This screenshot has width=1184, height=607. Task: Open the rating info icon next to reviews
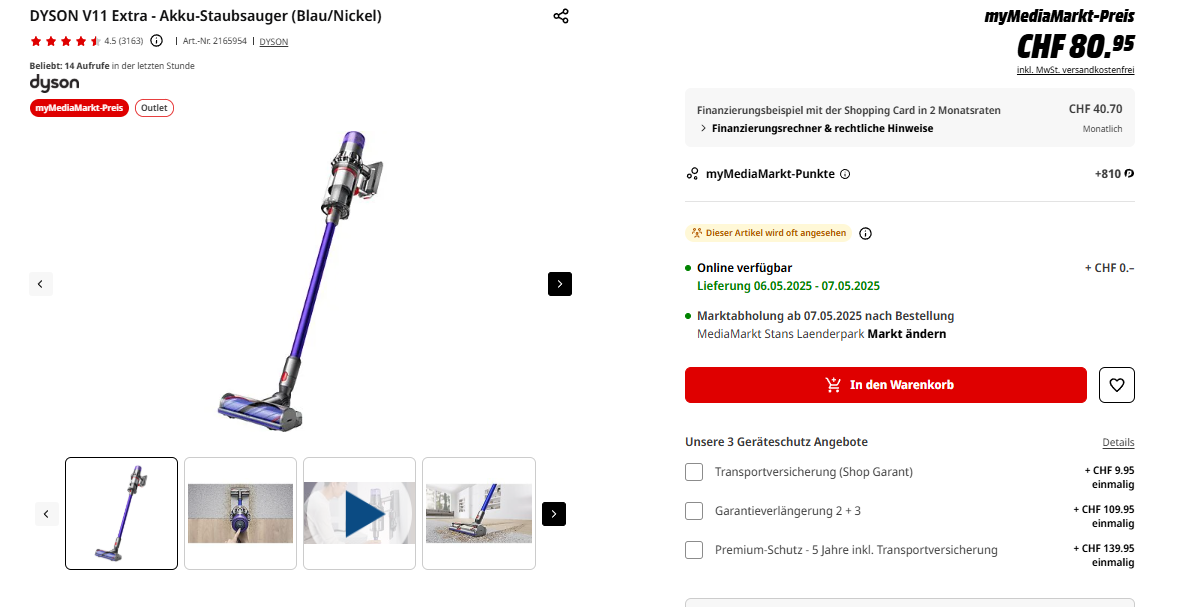156,41
